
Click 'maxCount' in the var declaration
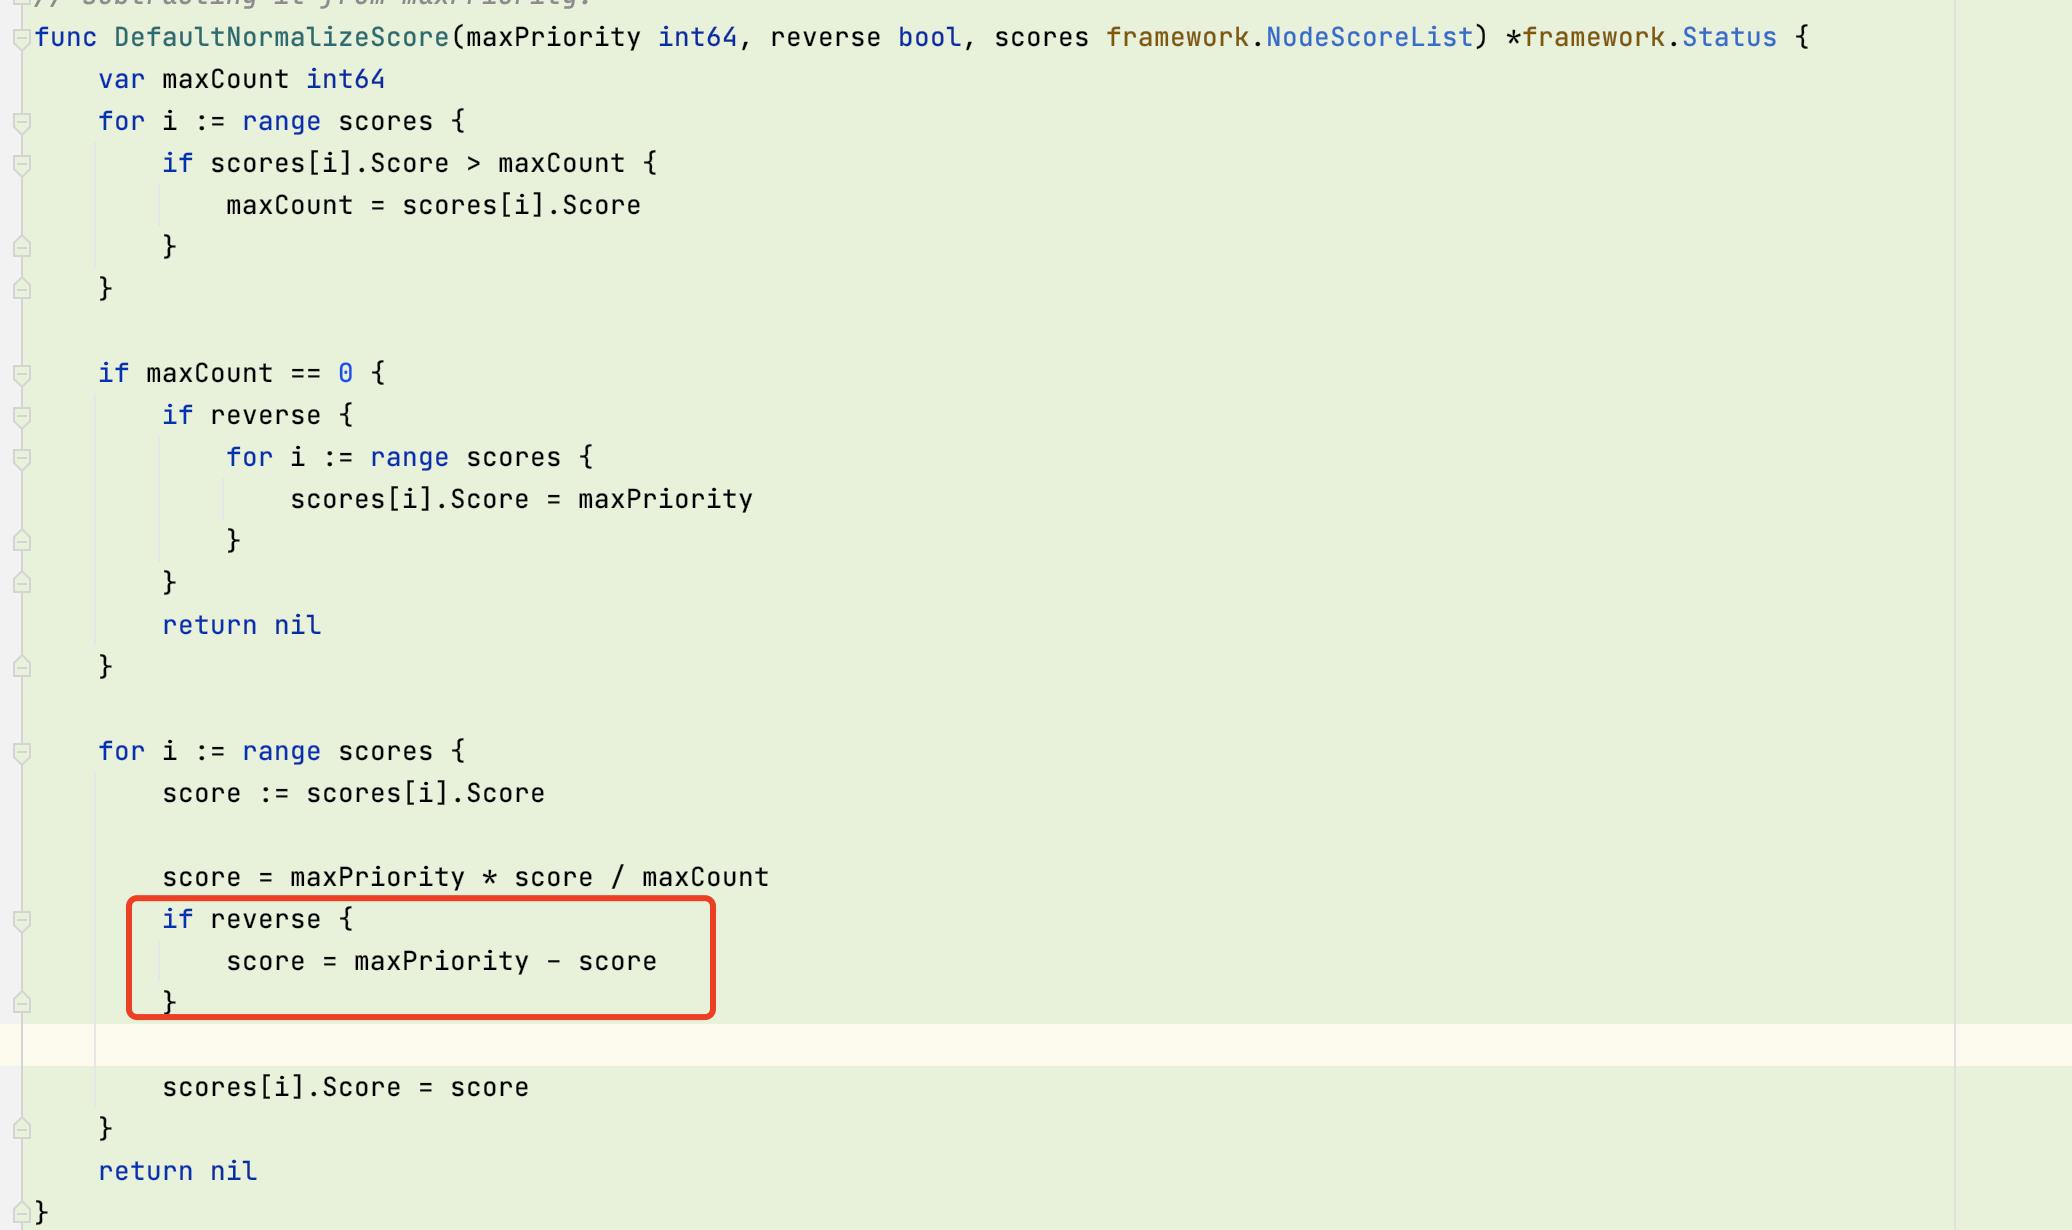(x=225, y=80)
